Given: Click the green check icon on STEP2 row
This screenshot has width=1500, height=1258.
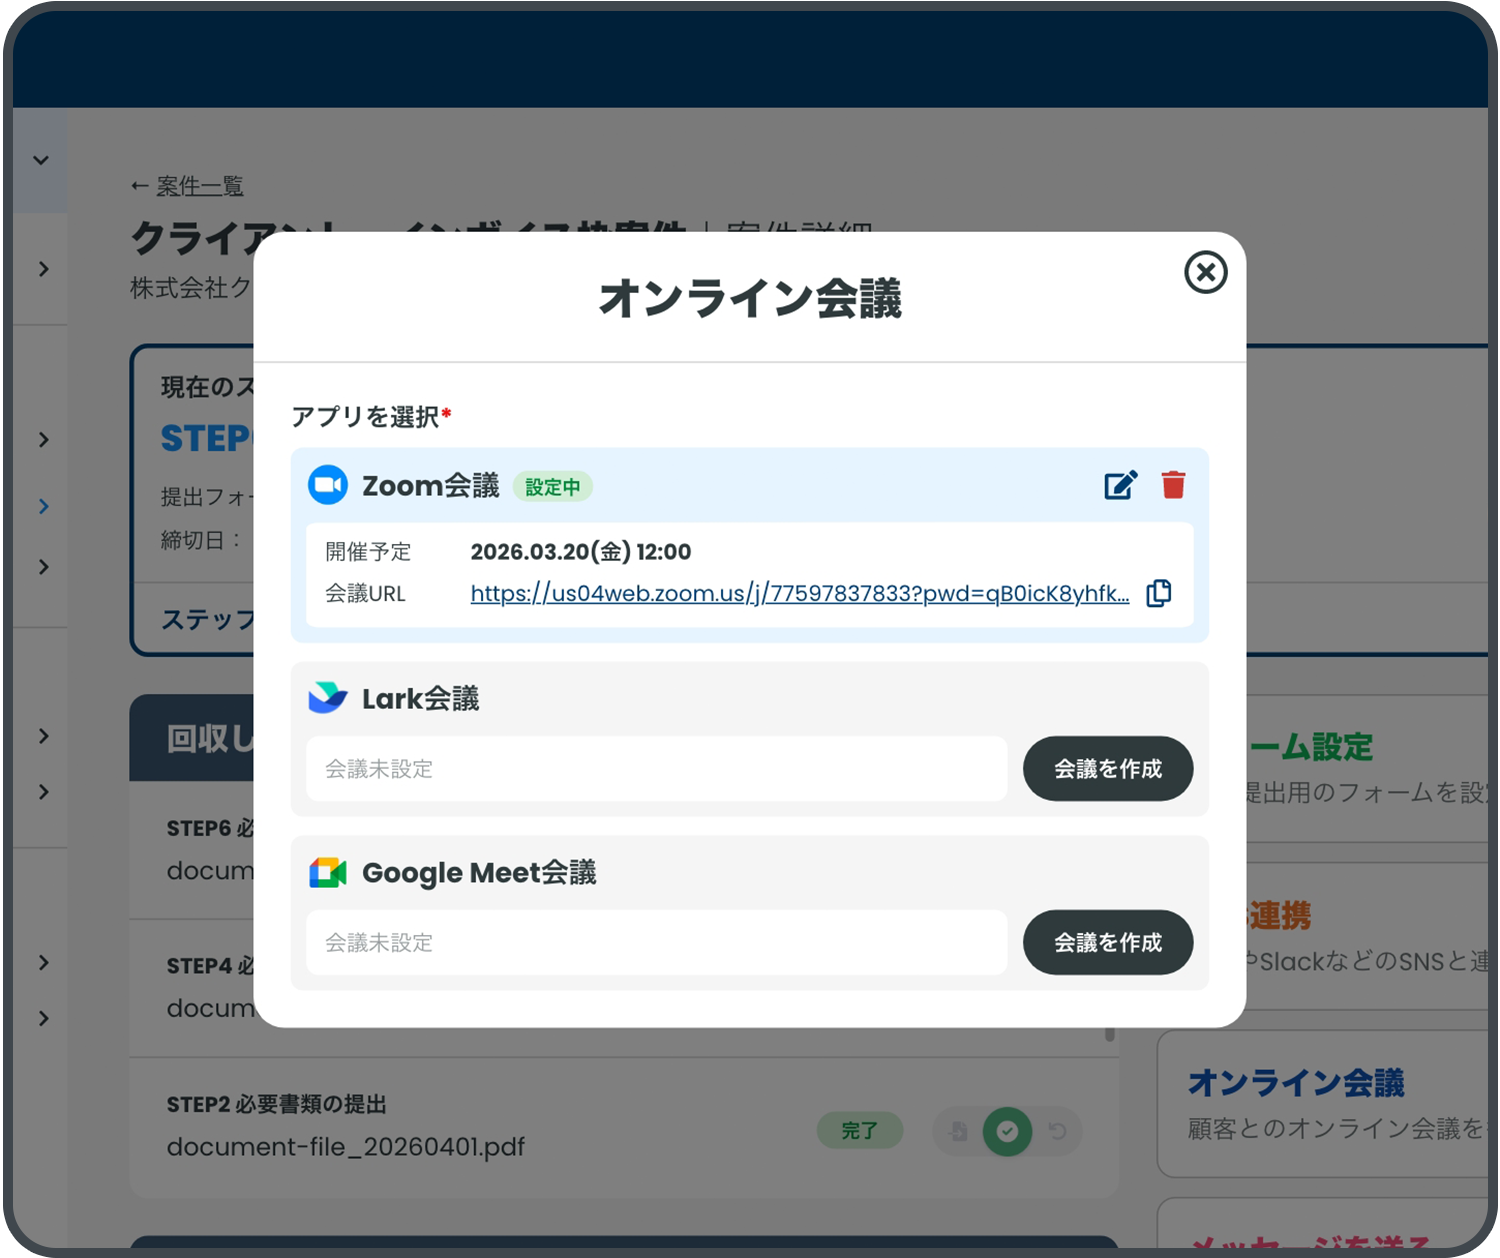Looking at the screenshot, I should [1008, 1131].
